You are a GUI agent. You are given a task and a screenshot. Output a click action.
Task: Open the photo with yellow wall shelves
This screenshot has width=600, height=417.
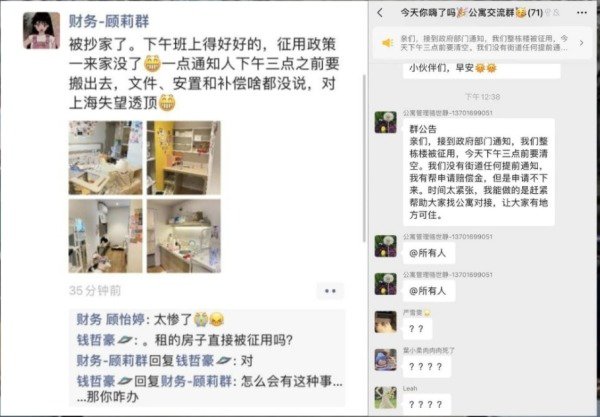(x=184, y=158)
